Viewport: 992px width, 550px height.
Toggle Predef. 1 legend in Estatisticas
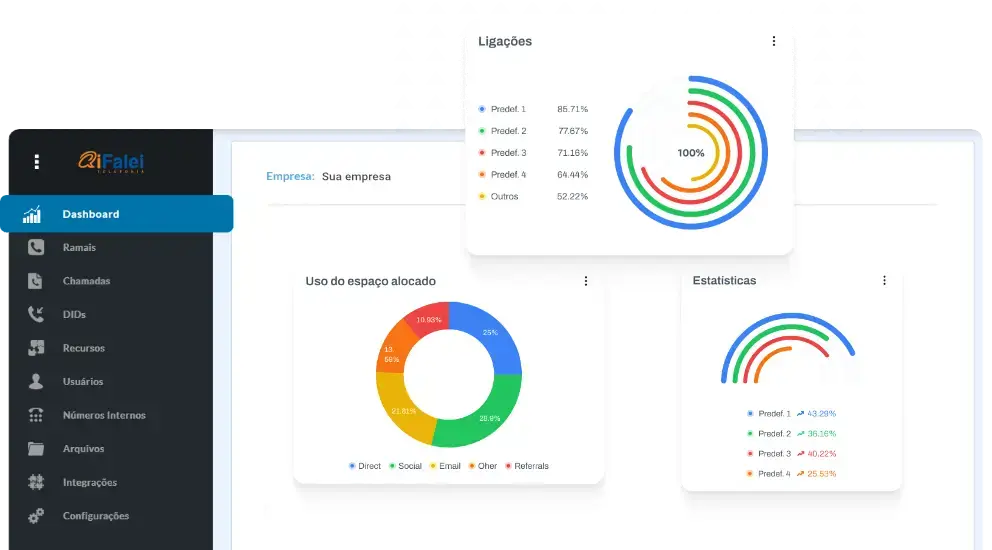[769, 414]
